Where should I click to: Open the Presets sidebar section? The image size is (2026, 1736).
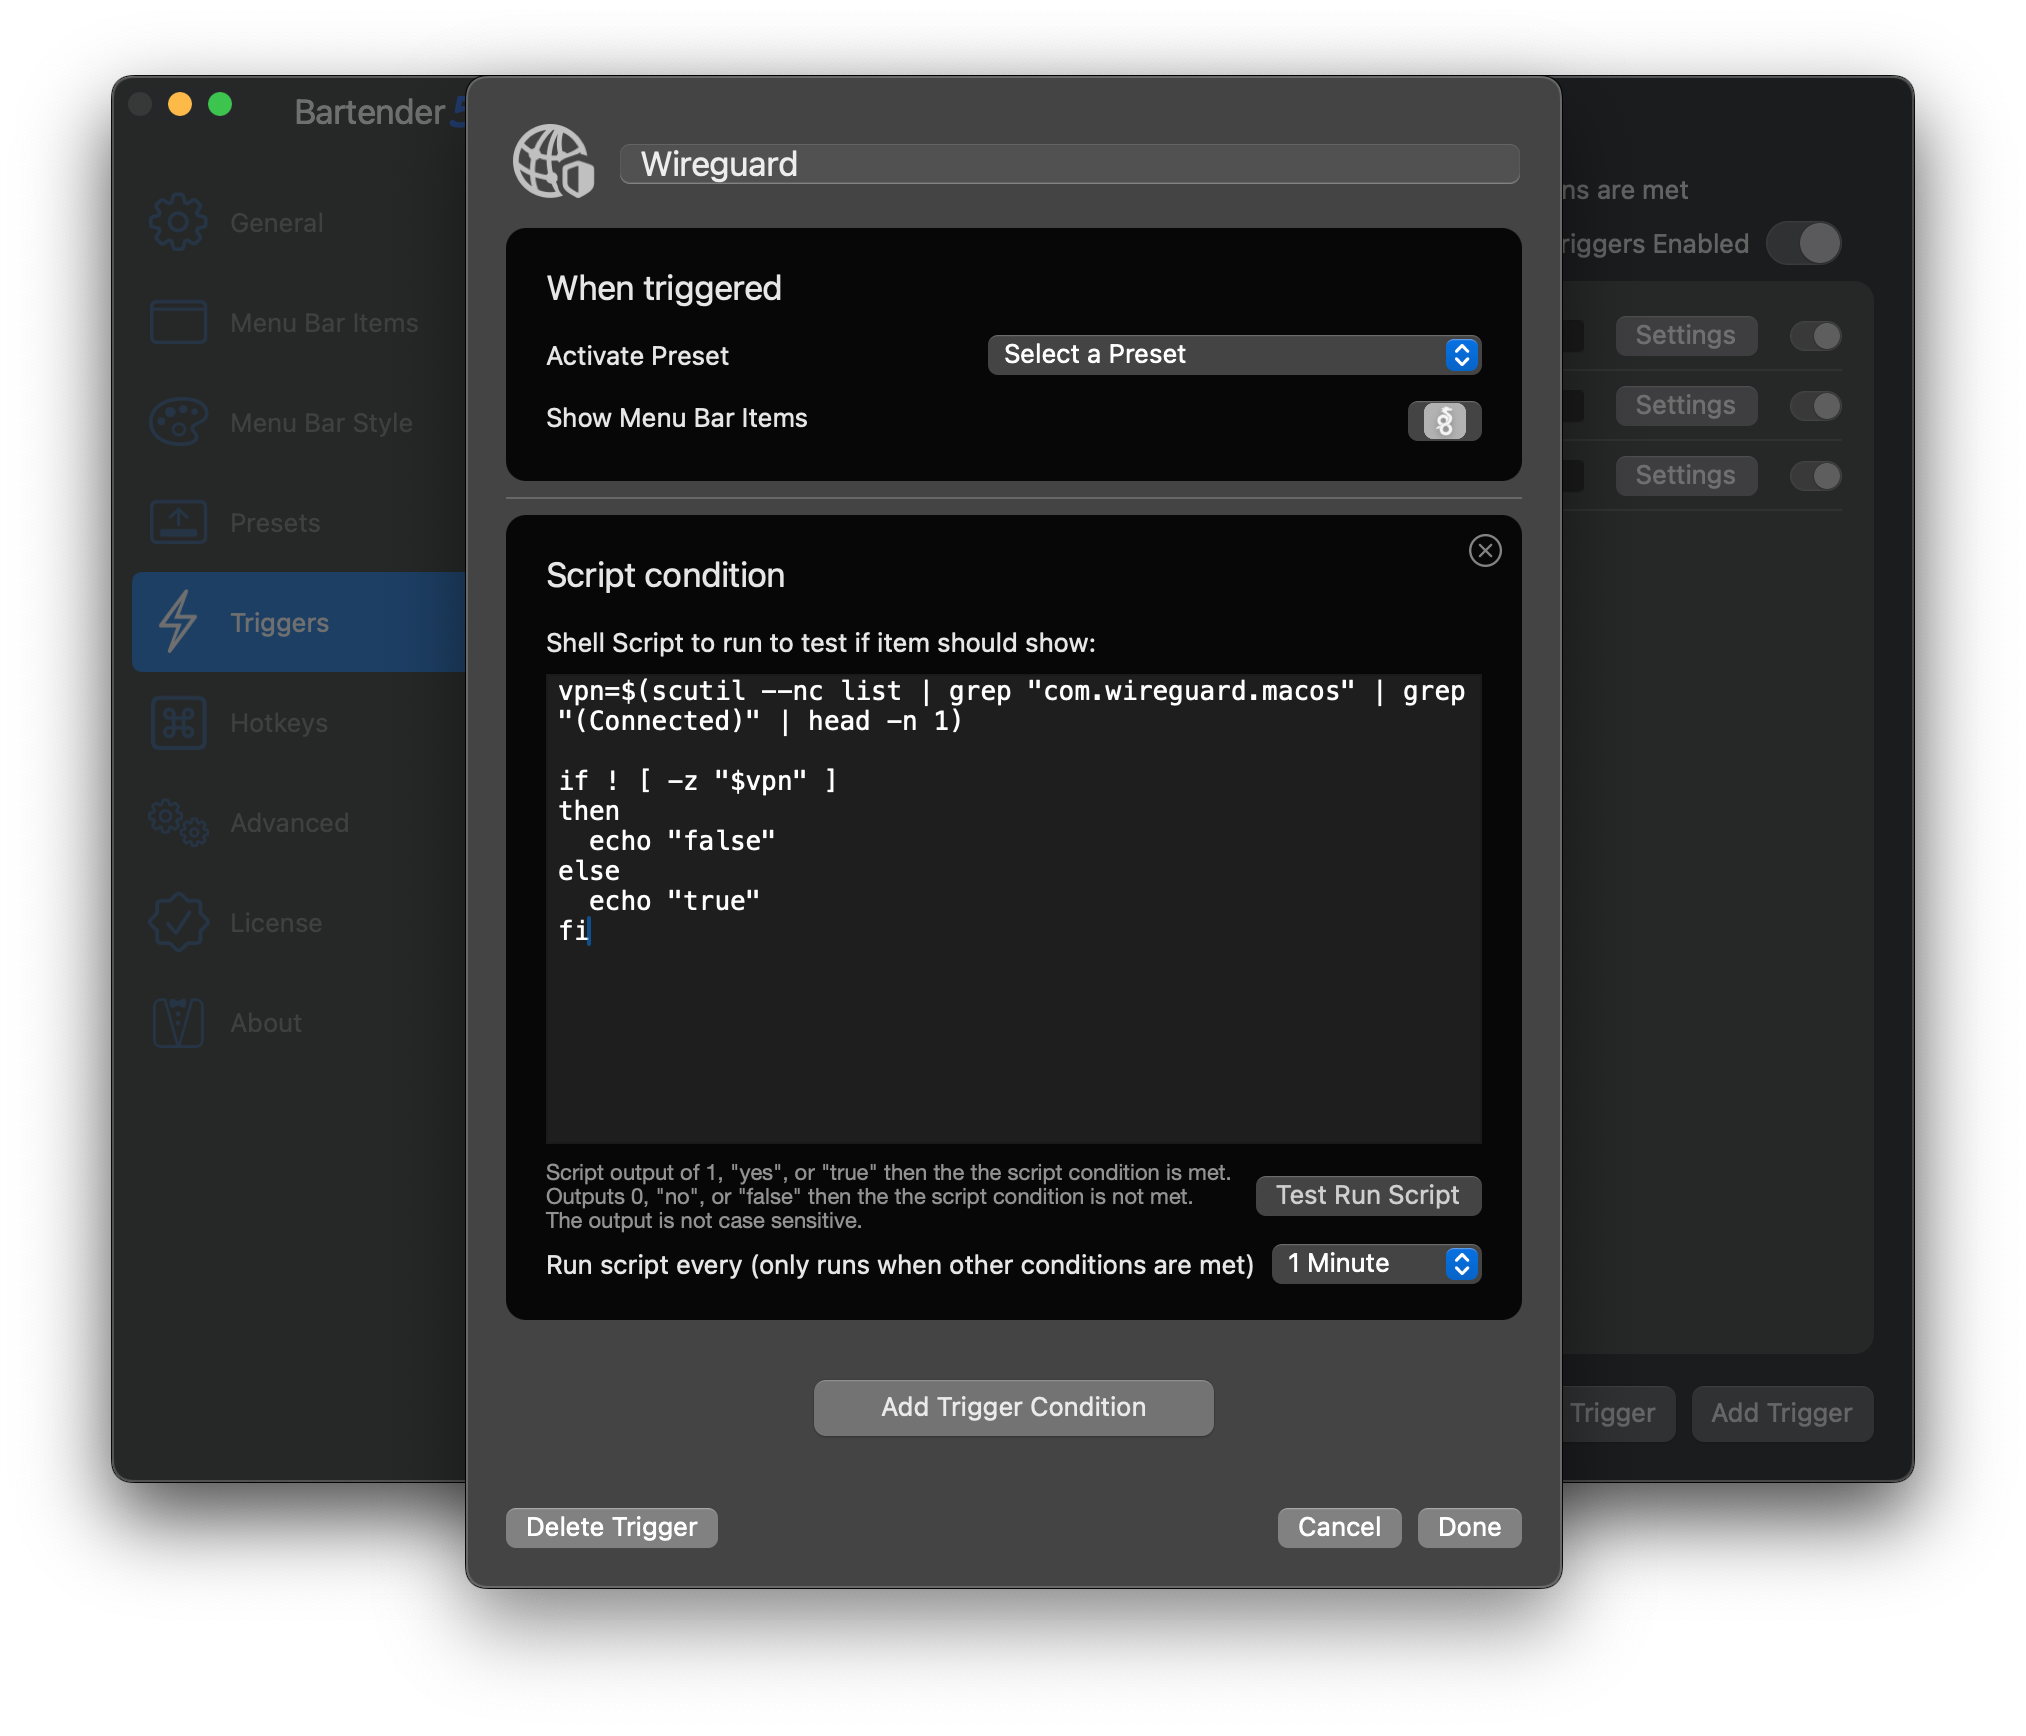[298, 522]
